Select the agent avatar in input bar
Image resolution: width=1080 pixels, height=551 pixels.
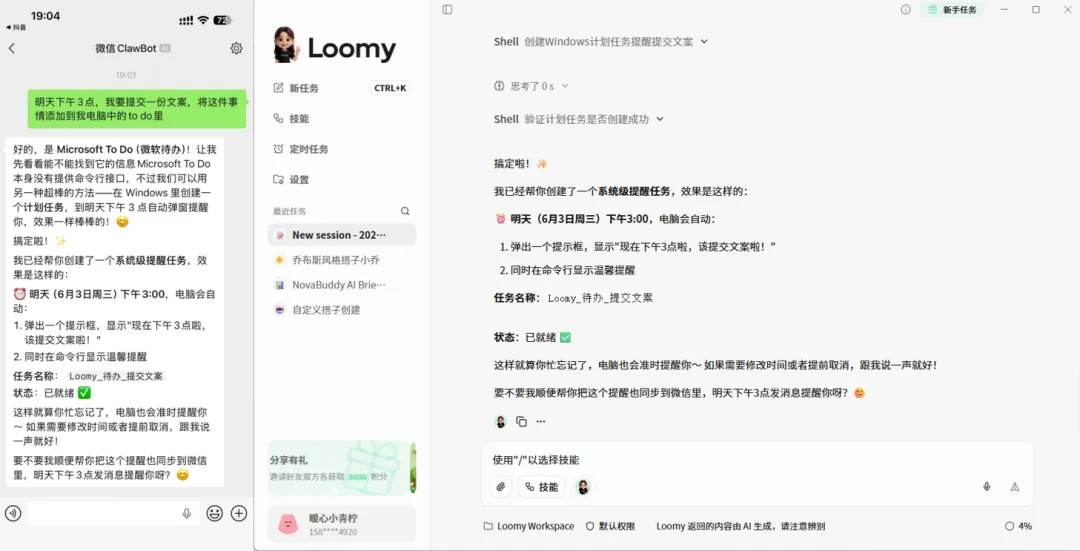pyautogui.click(x=583, y=487)
